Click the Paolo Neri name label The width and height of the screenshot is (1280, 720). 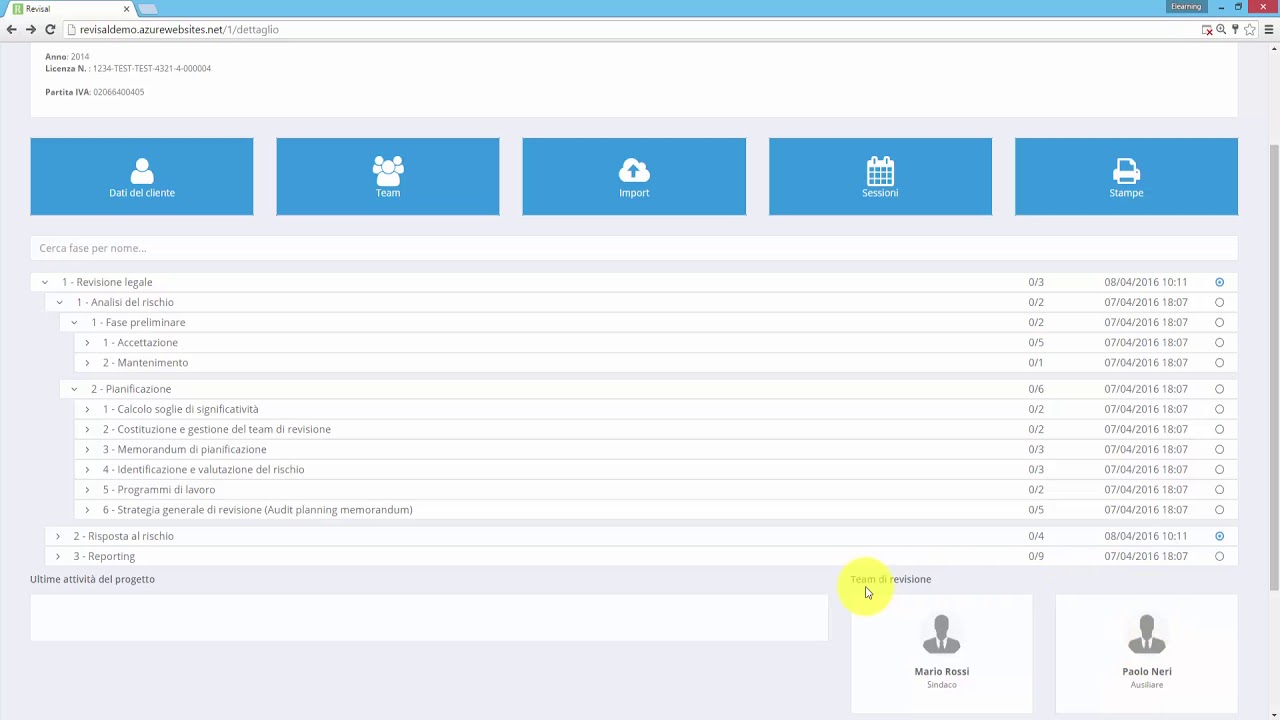pos(1146,671)
